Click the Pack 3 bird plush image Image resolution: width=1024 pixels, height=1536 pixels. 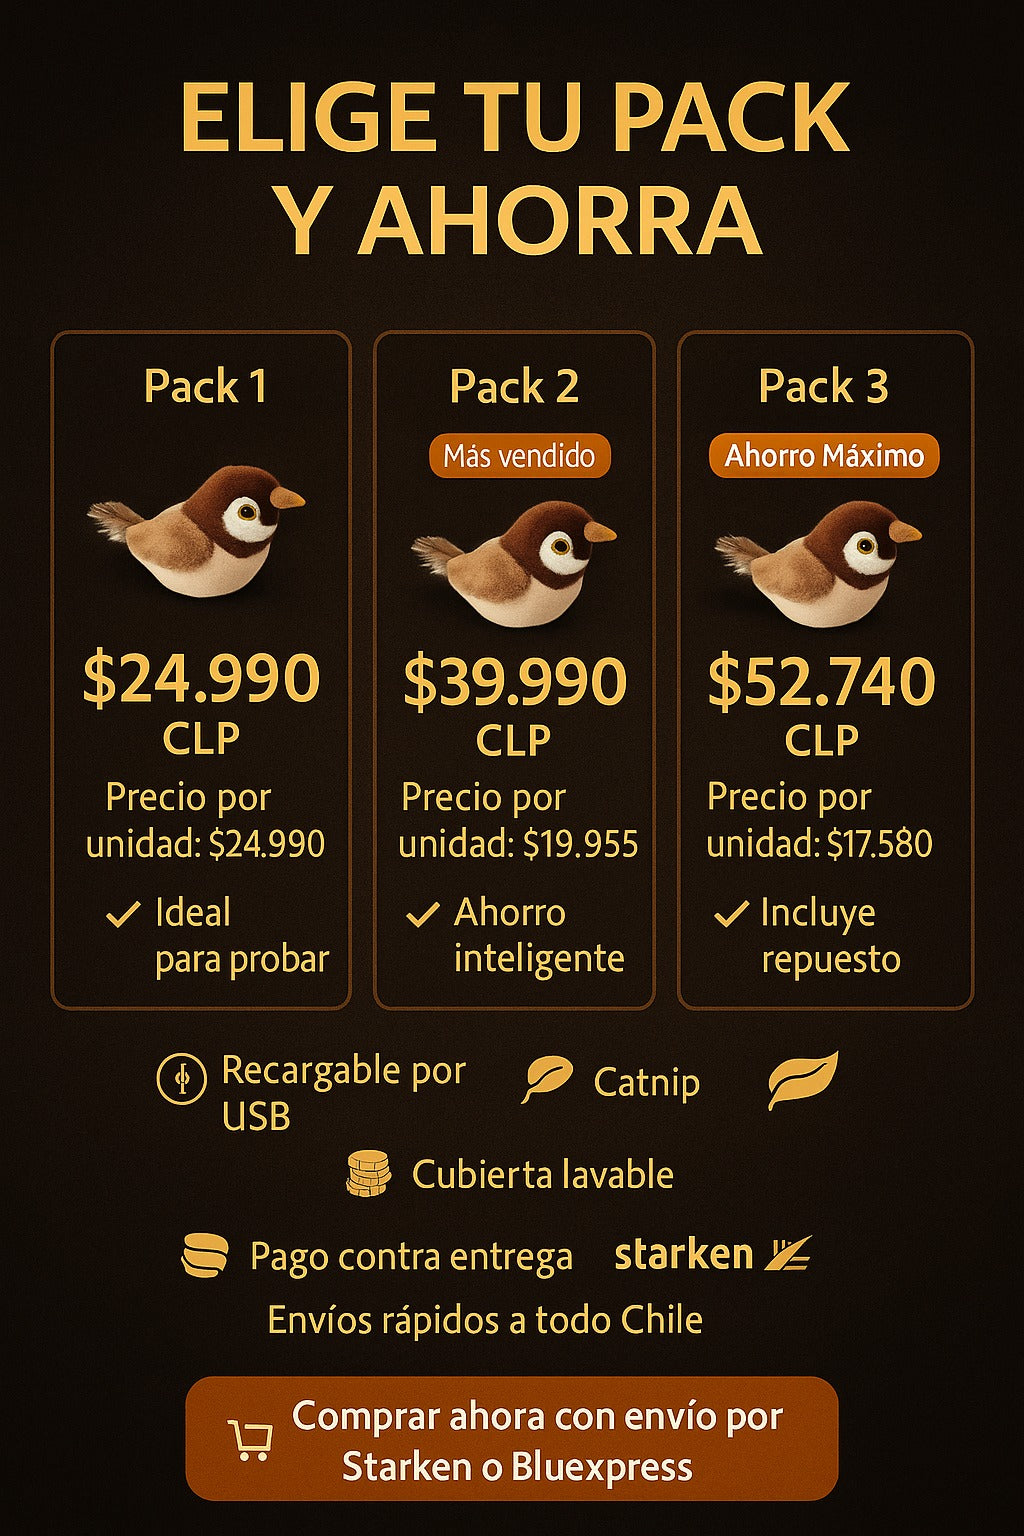tap(820, 562)
